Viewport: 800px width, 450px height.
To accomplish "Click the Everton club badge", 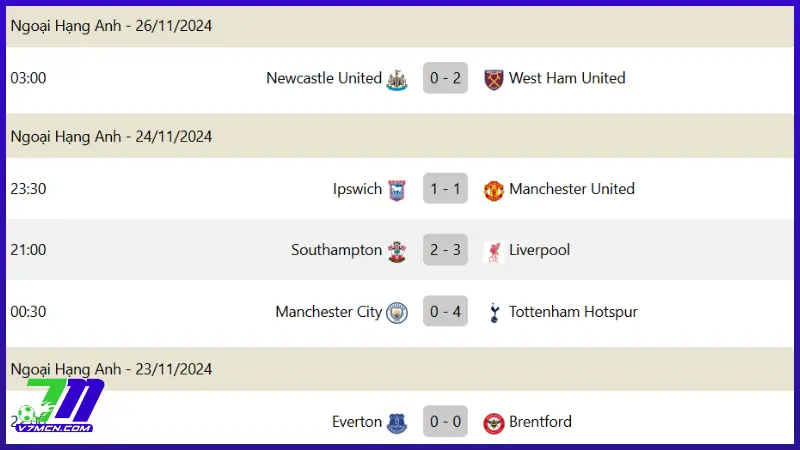I will pyautogui.click(x=397, y=422).
